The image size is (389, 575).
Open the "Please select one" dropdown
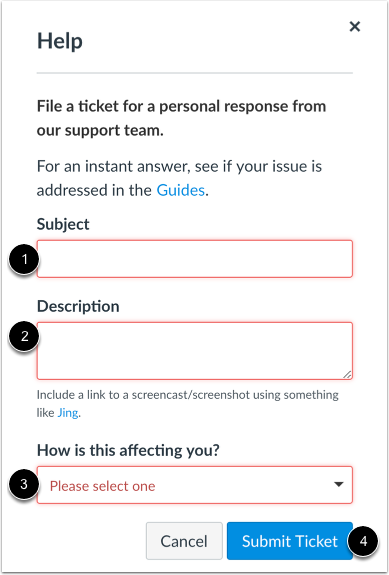[195, 485]
